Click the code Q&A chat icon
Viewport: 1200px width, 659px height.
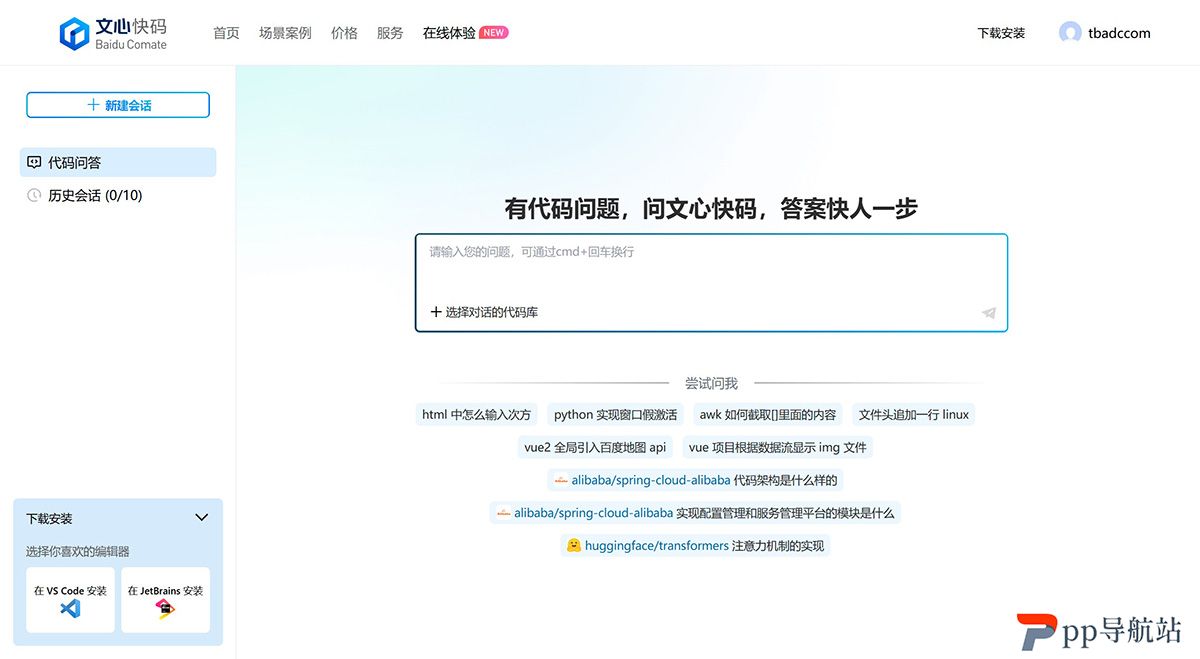[x=34, y=162]
